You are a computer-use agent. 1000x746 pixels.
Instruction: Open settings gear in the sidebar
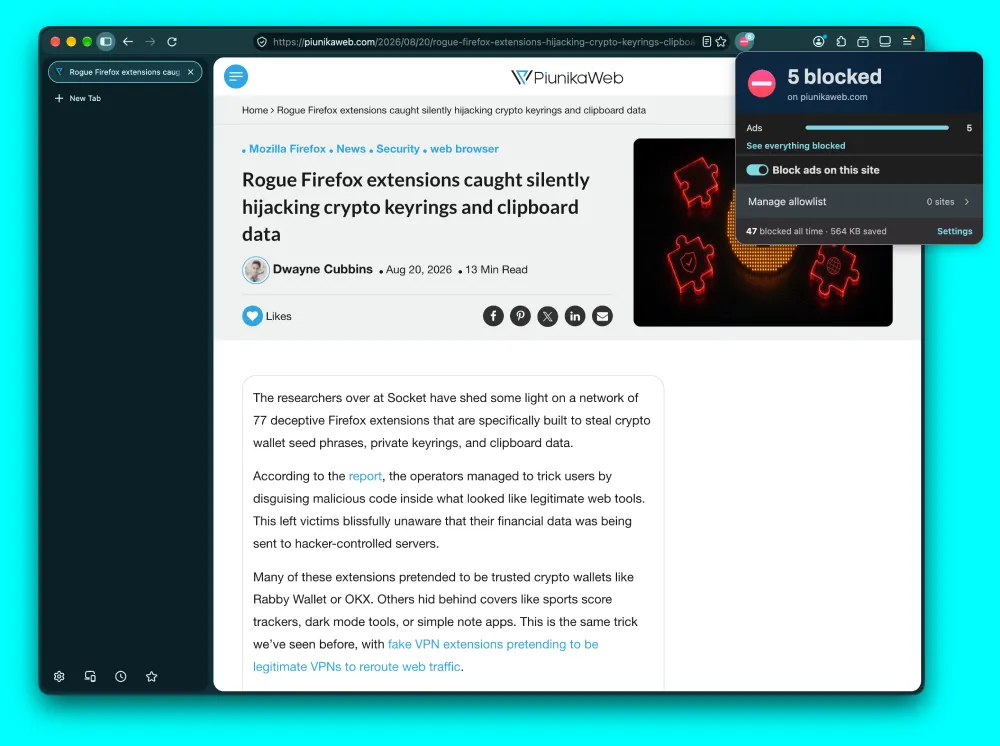click(59, 677)
